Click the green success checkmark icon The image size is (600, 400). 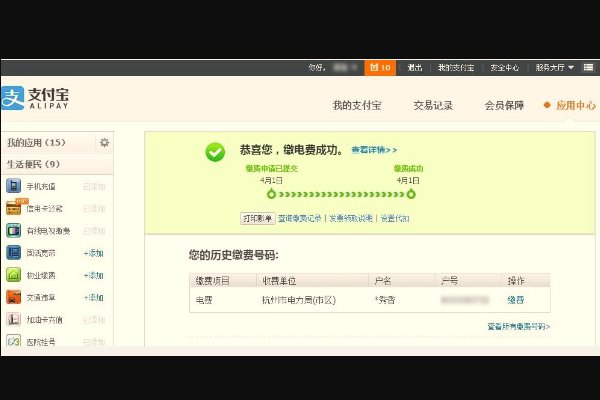tap(215, 152)
